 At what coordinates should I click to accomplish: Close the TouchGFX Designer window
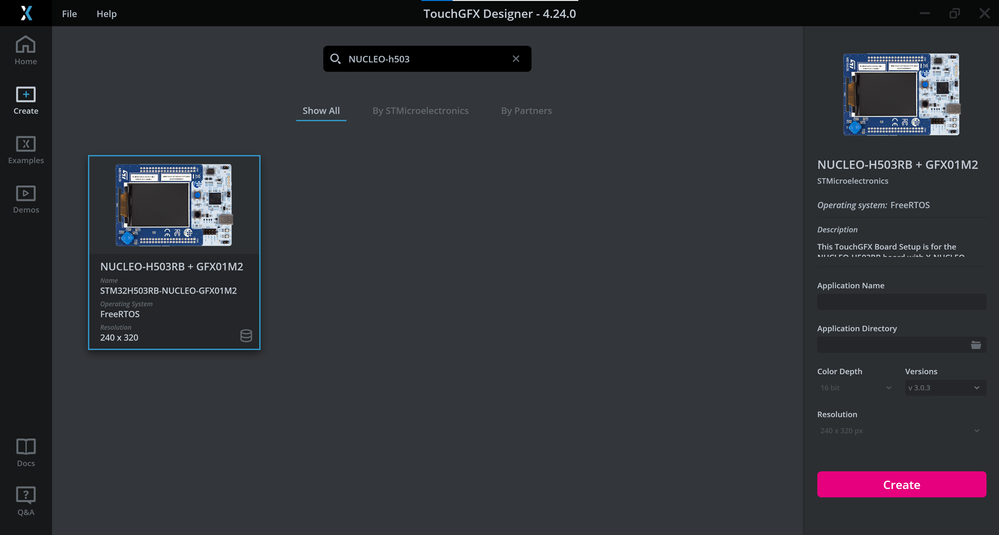[984, 13]
